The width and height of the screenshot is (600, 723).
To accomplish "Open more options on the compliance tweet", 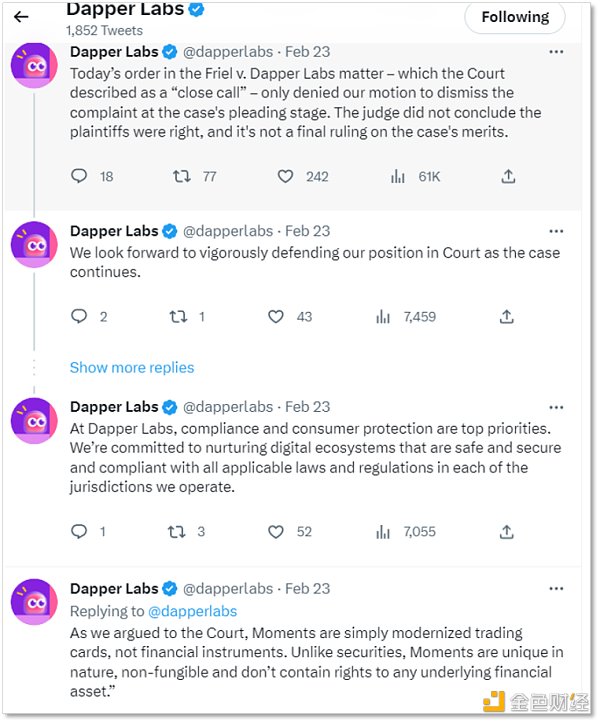I will [557, 407].
